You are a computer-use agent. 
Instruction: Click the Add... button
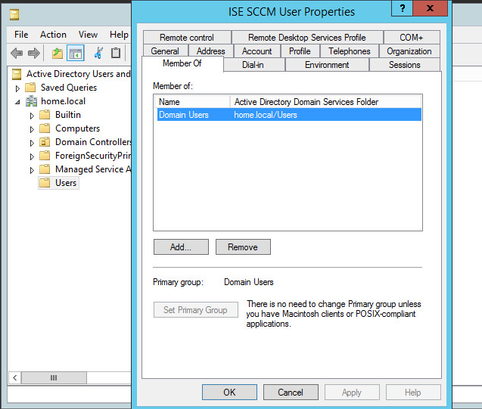click(181, 247)
